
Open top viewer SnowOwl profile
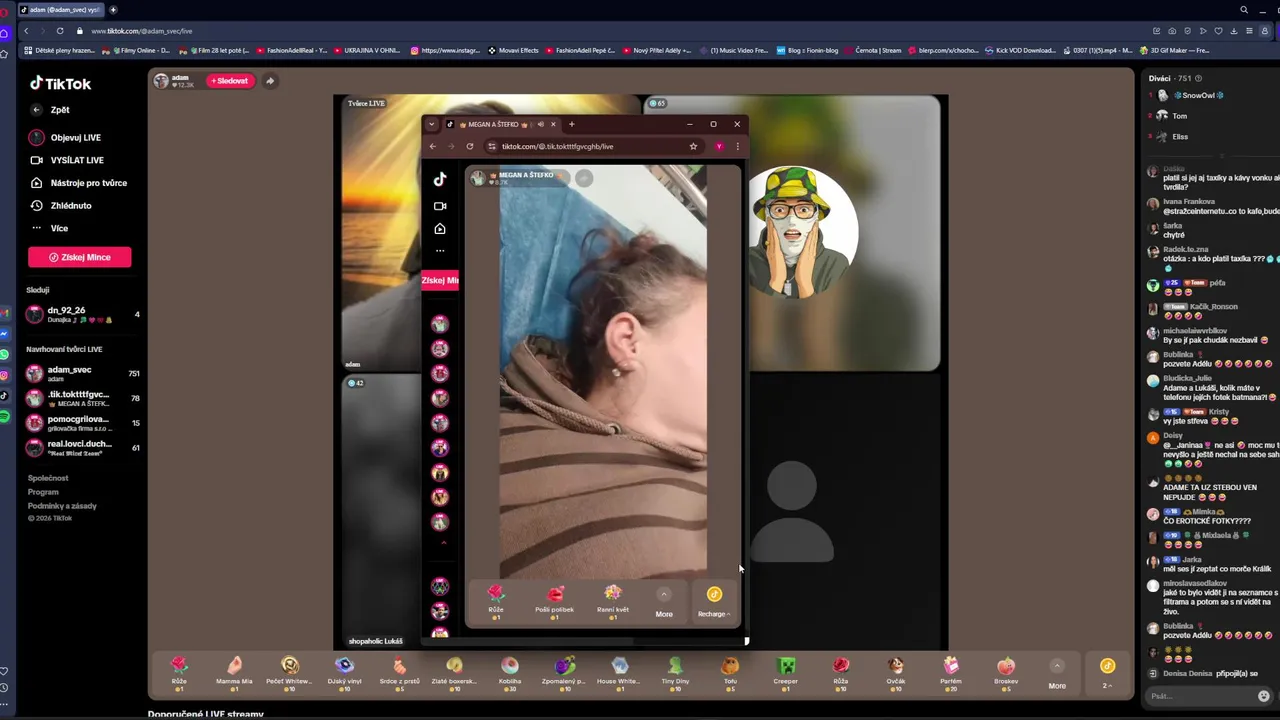[1190, 96]
